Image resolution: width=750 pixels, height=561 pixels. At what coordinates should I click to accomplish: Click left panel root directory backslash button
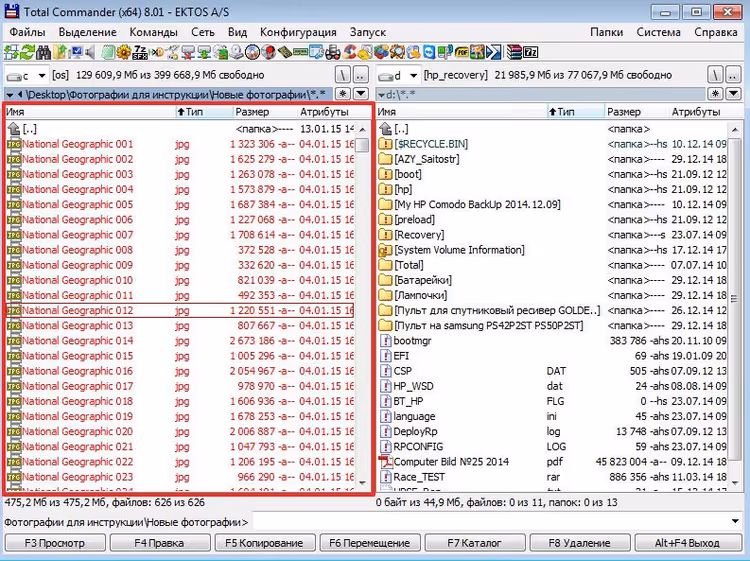tap(343, 75)
